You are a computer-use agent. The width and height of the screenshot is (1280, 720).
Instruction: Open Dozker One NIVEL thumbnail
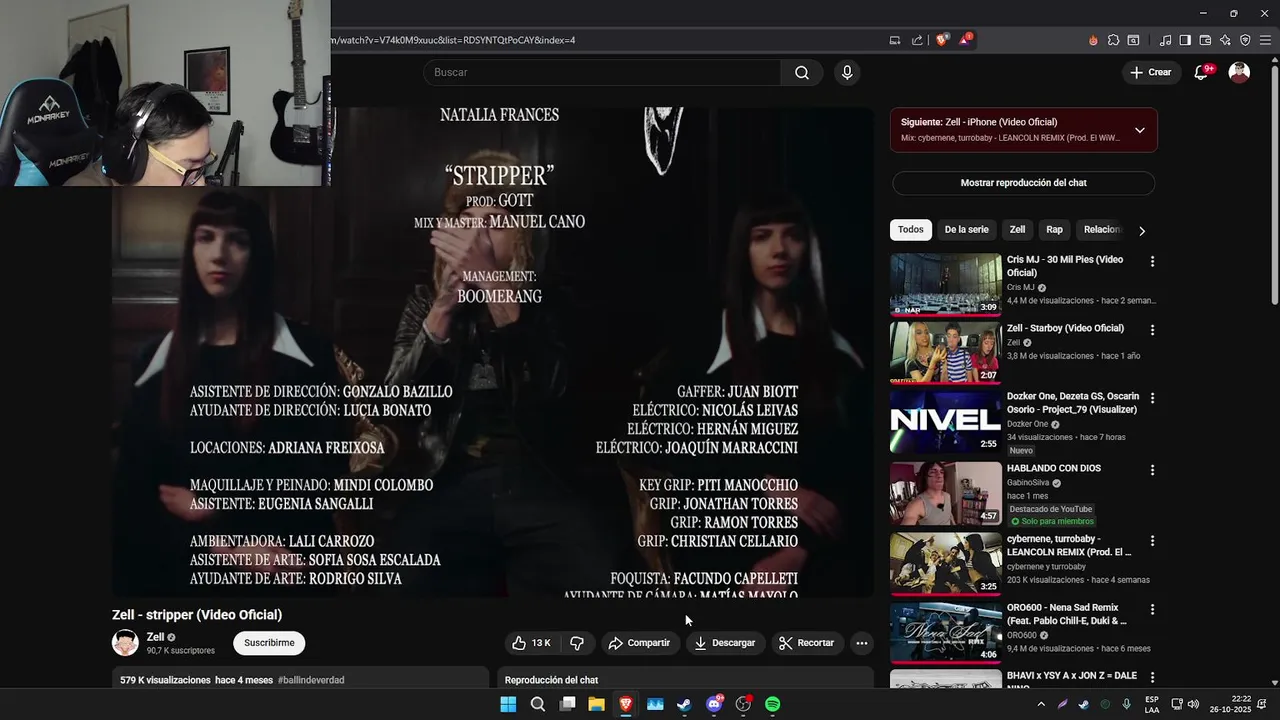(x=945, y=422)
